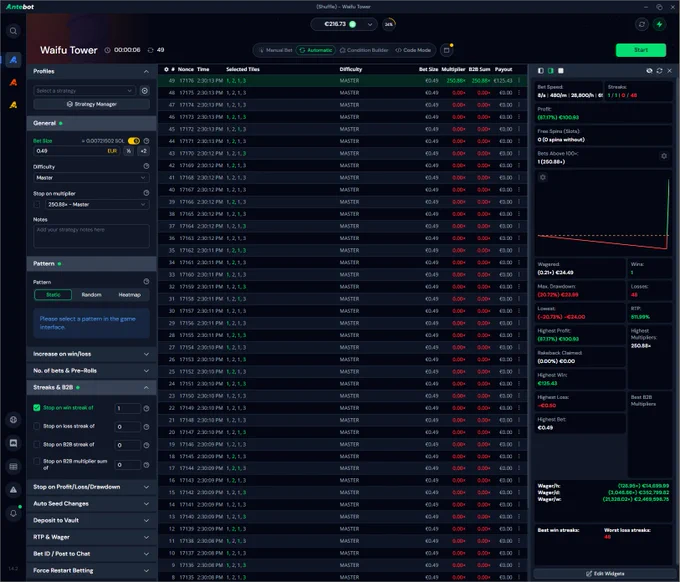Viewport: 680px width, 582px height.
Task: Open the chat box icon in left sidebar
Action: (13, 443)
